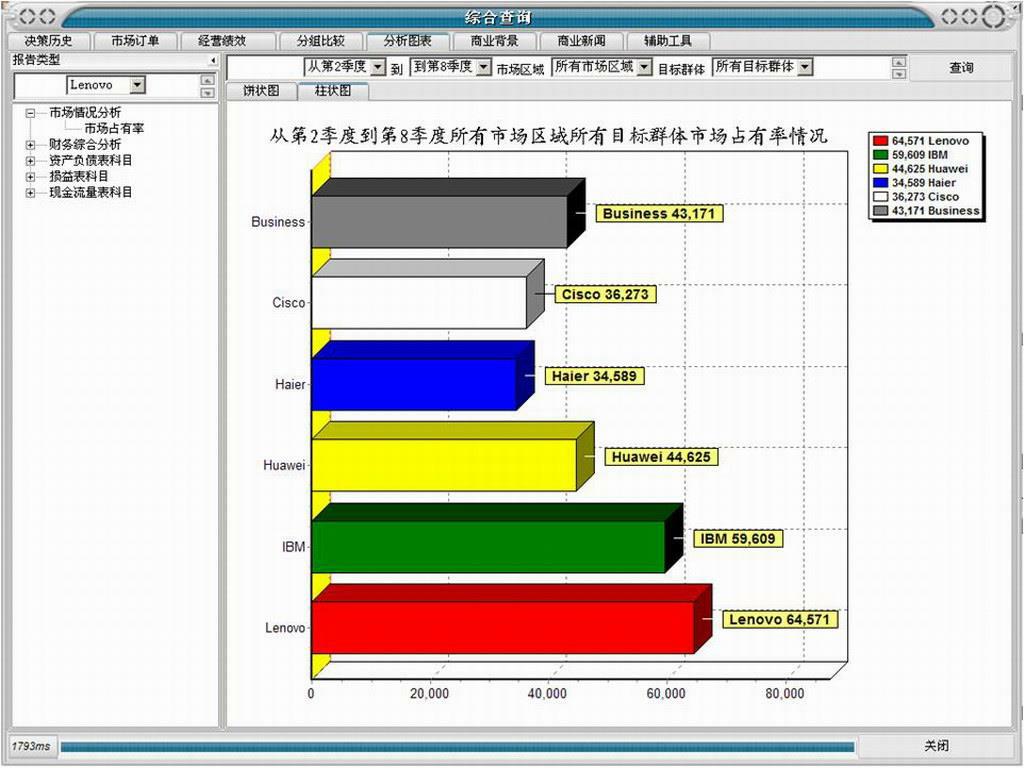Switch to 分组比较 tab
The height and width of the screenshot is (768, 1024).
320,40
